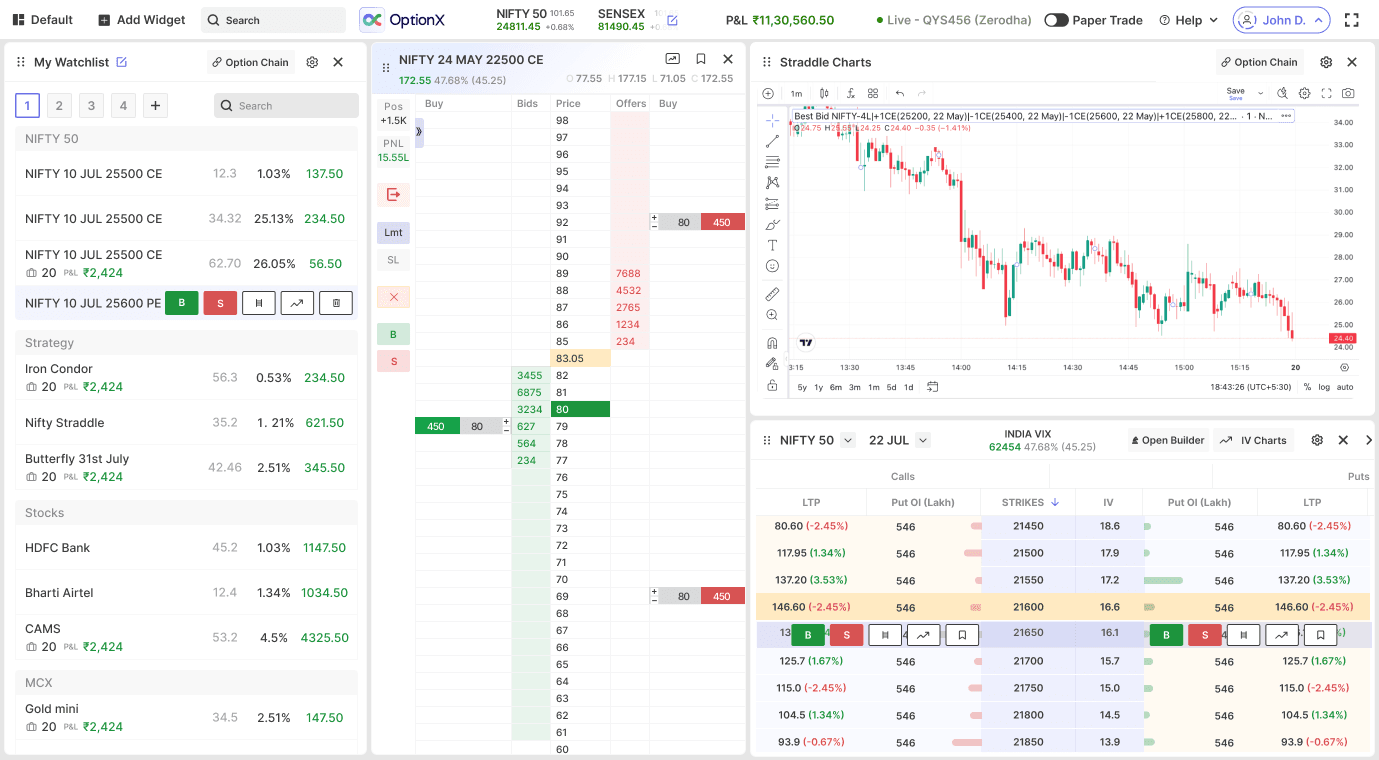Viewport: 1379px width, 760px height.
Task: Open the Help dropdown menu
Action: (x=1188, y=20)
